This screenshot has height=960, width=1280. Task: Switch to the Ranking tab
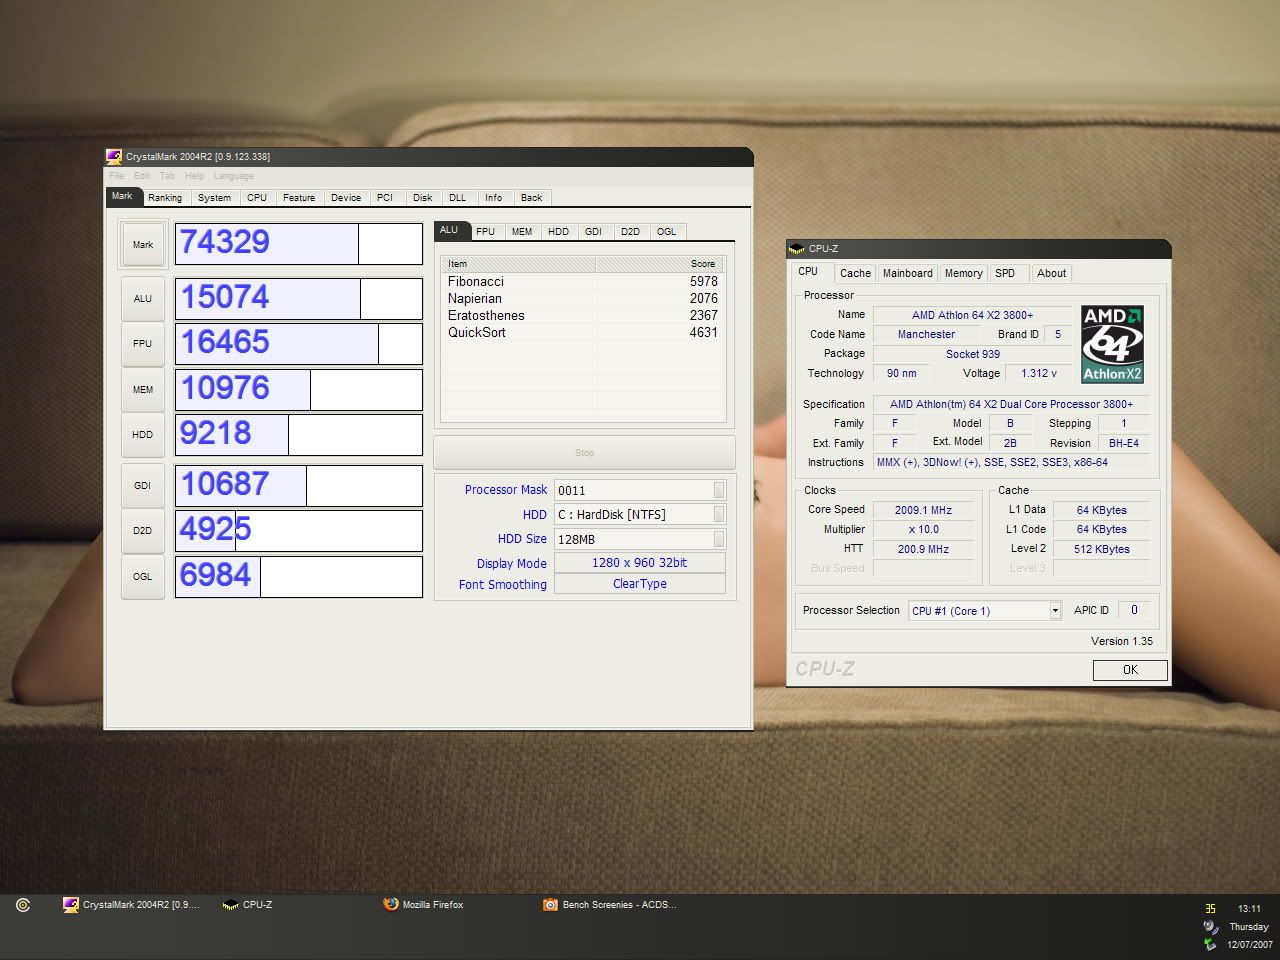pos(165,198)
